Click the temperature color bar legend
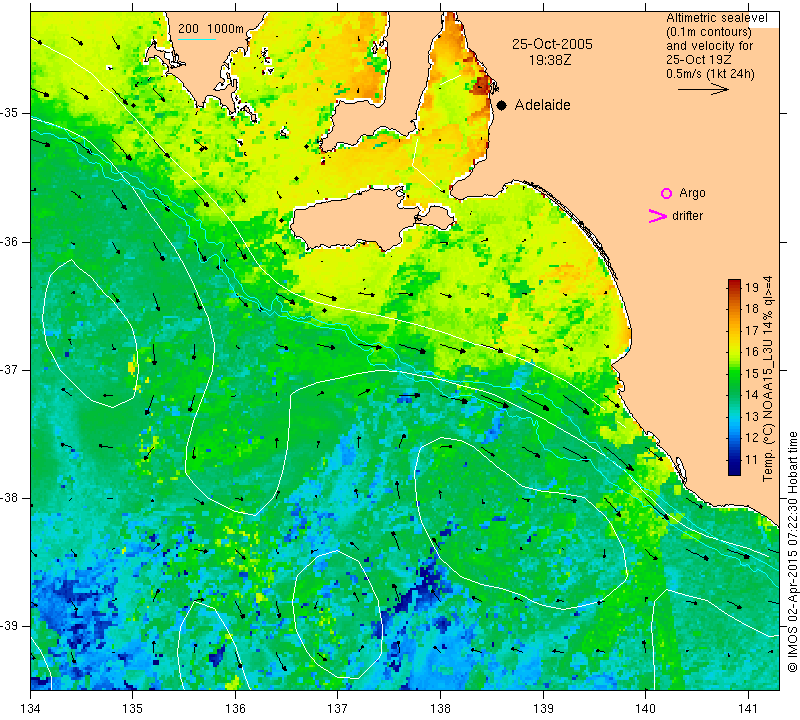The height and width of the screenshot is (720, 800). pos(734,377)
